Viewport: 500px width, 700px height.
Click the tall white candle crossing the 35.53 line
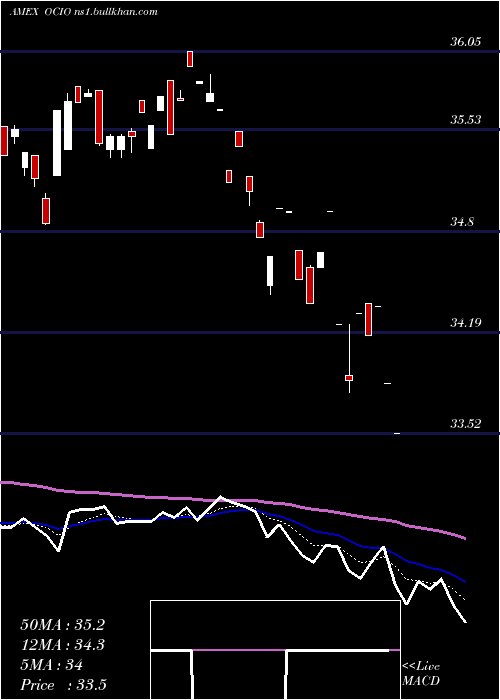pos(57,143)
